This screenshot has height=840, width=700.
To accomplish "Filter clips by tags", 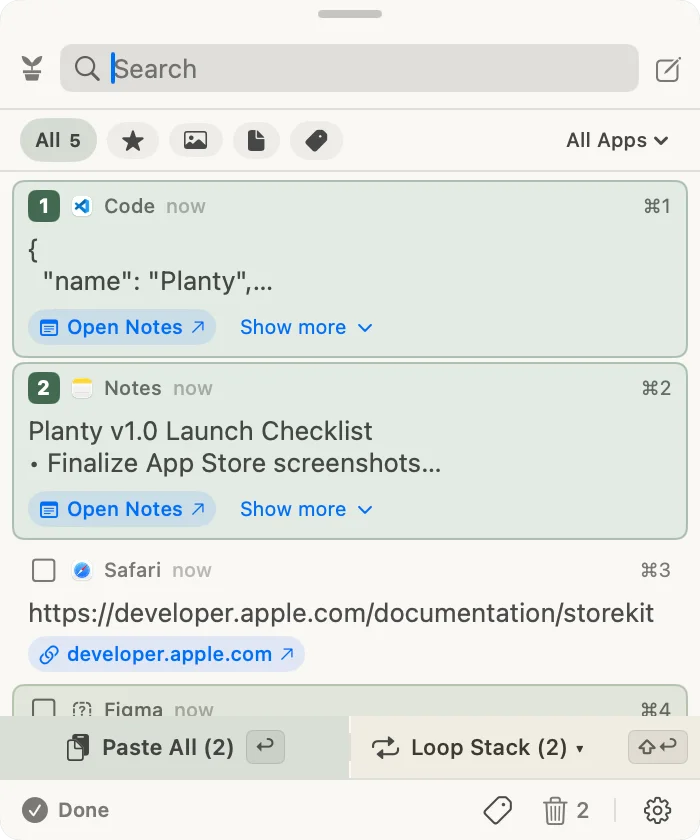I will tap(317, 141).
